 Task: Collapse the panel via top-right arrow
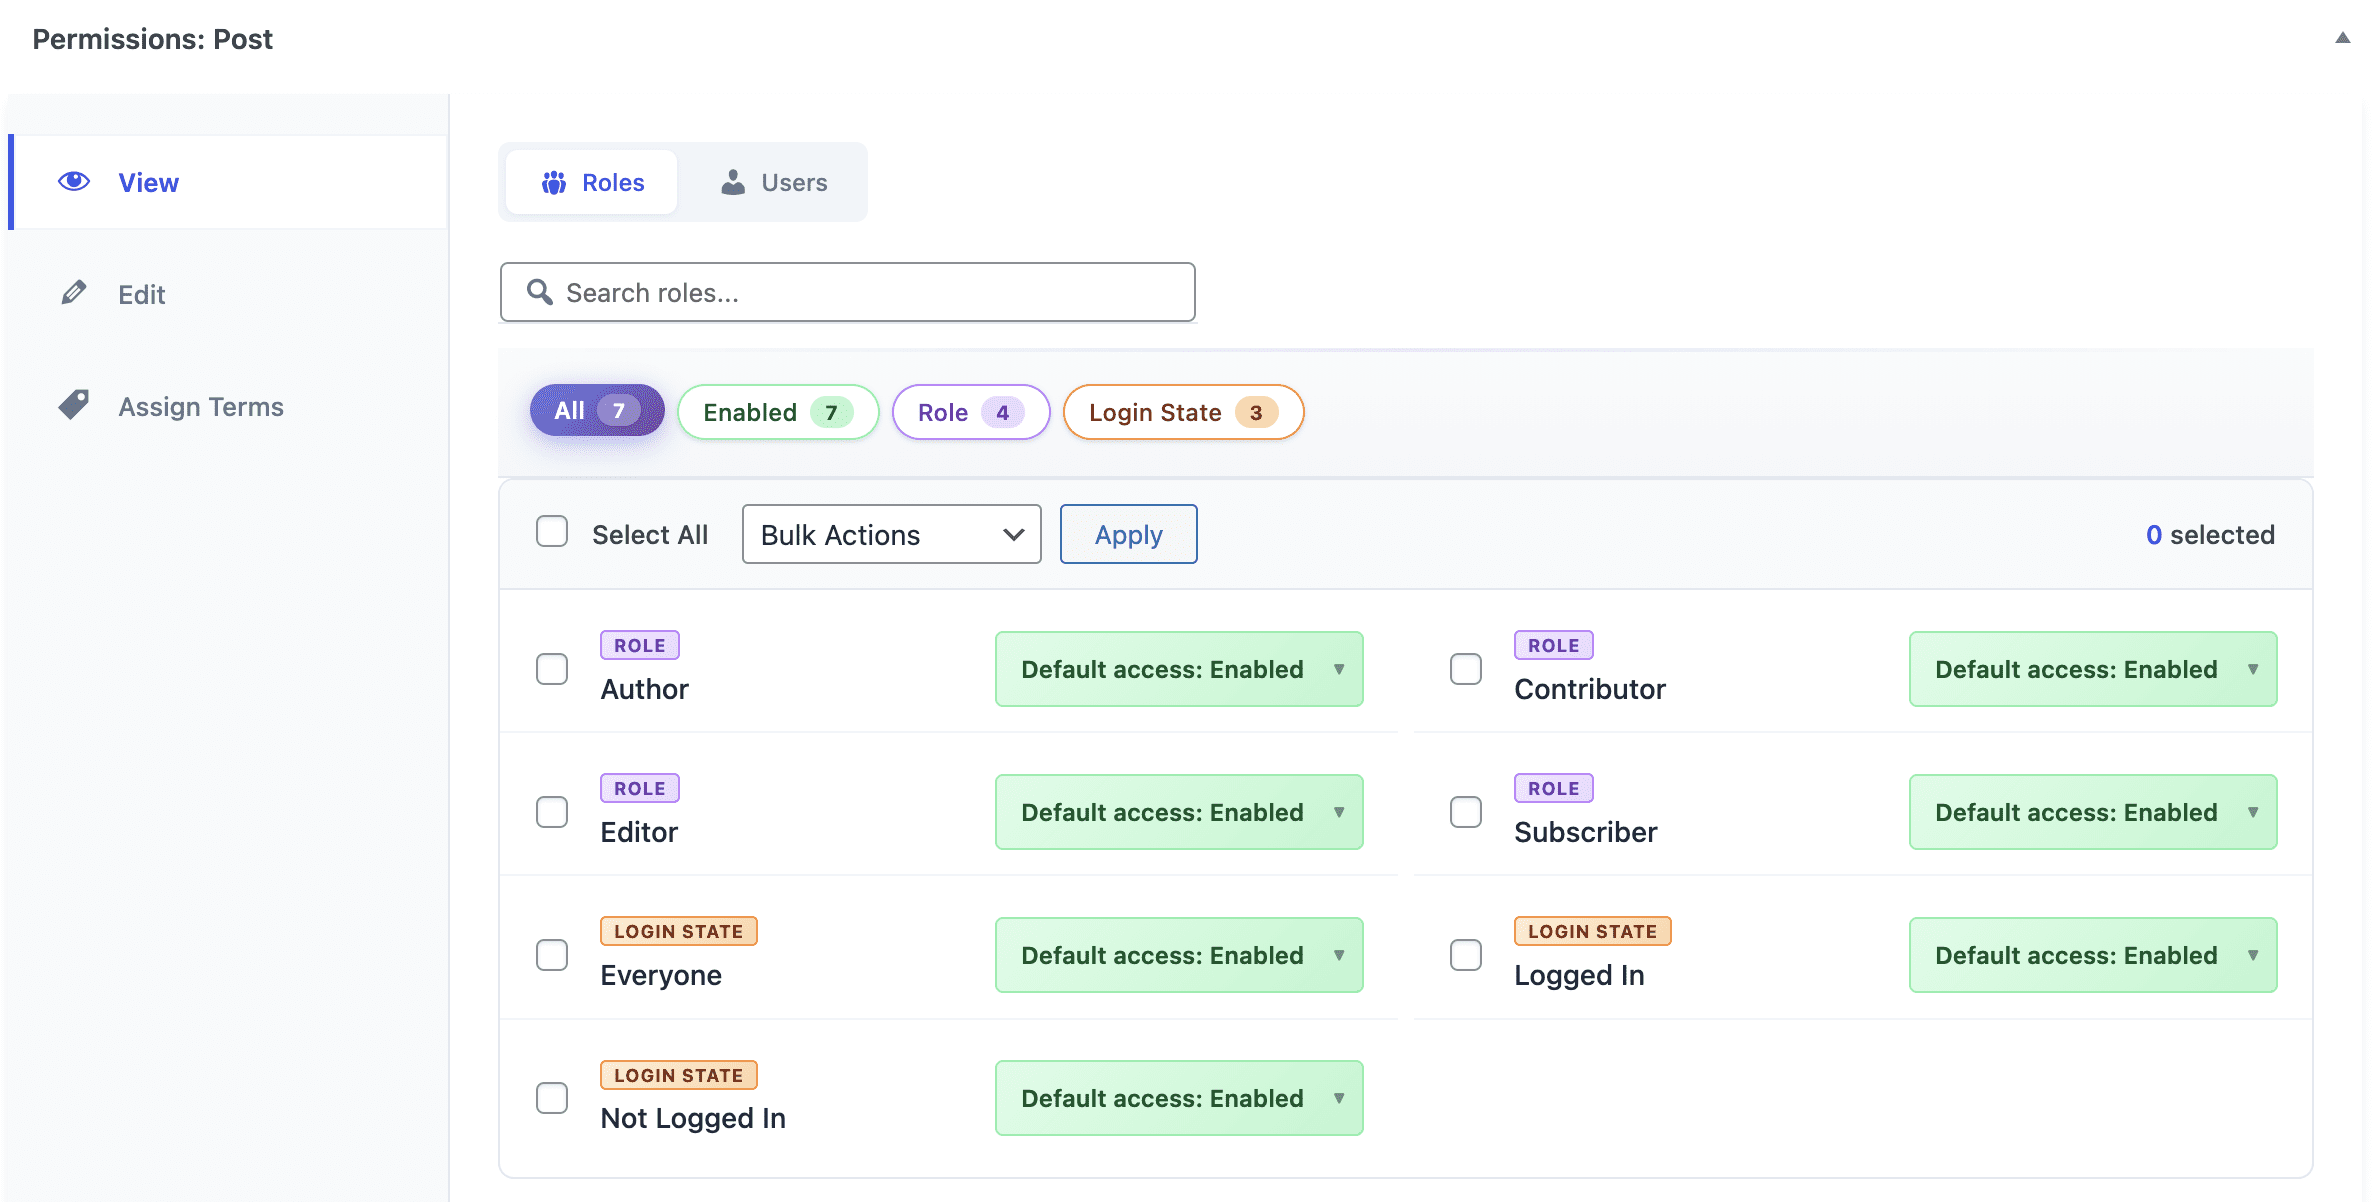coord(2343,37)
